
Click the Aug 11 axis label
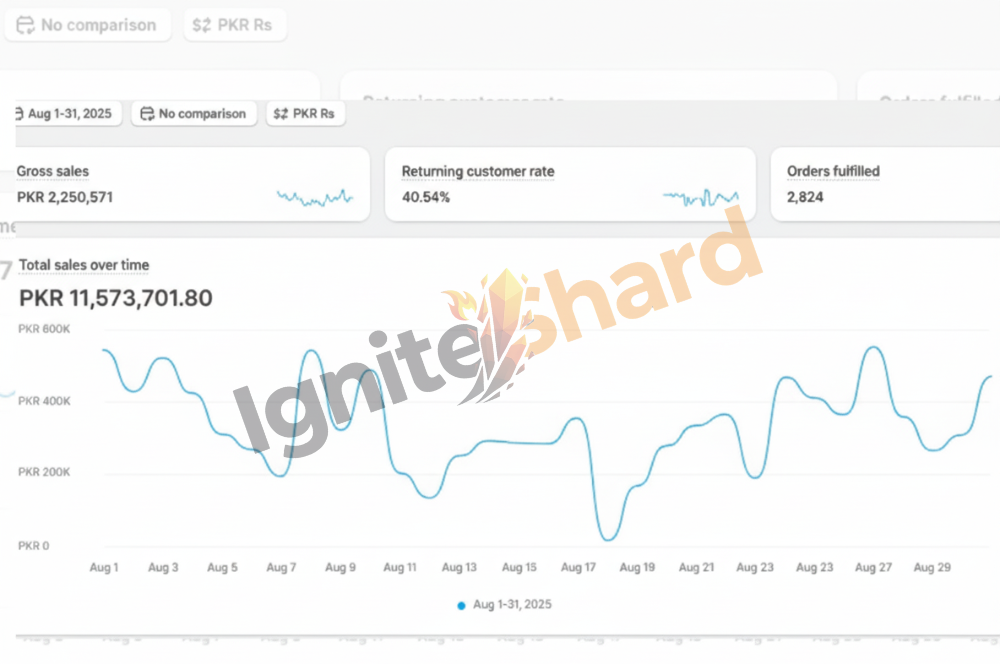[x=400, y=567]
